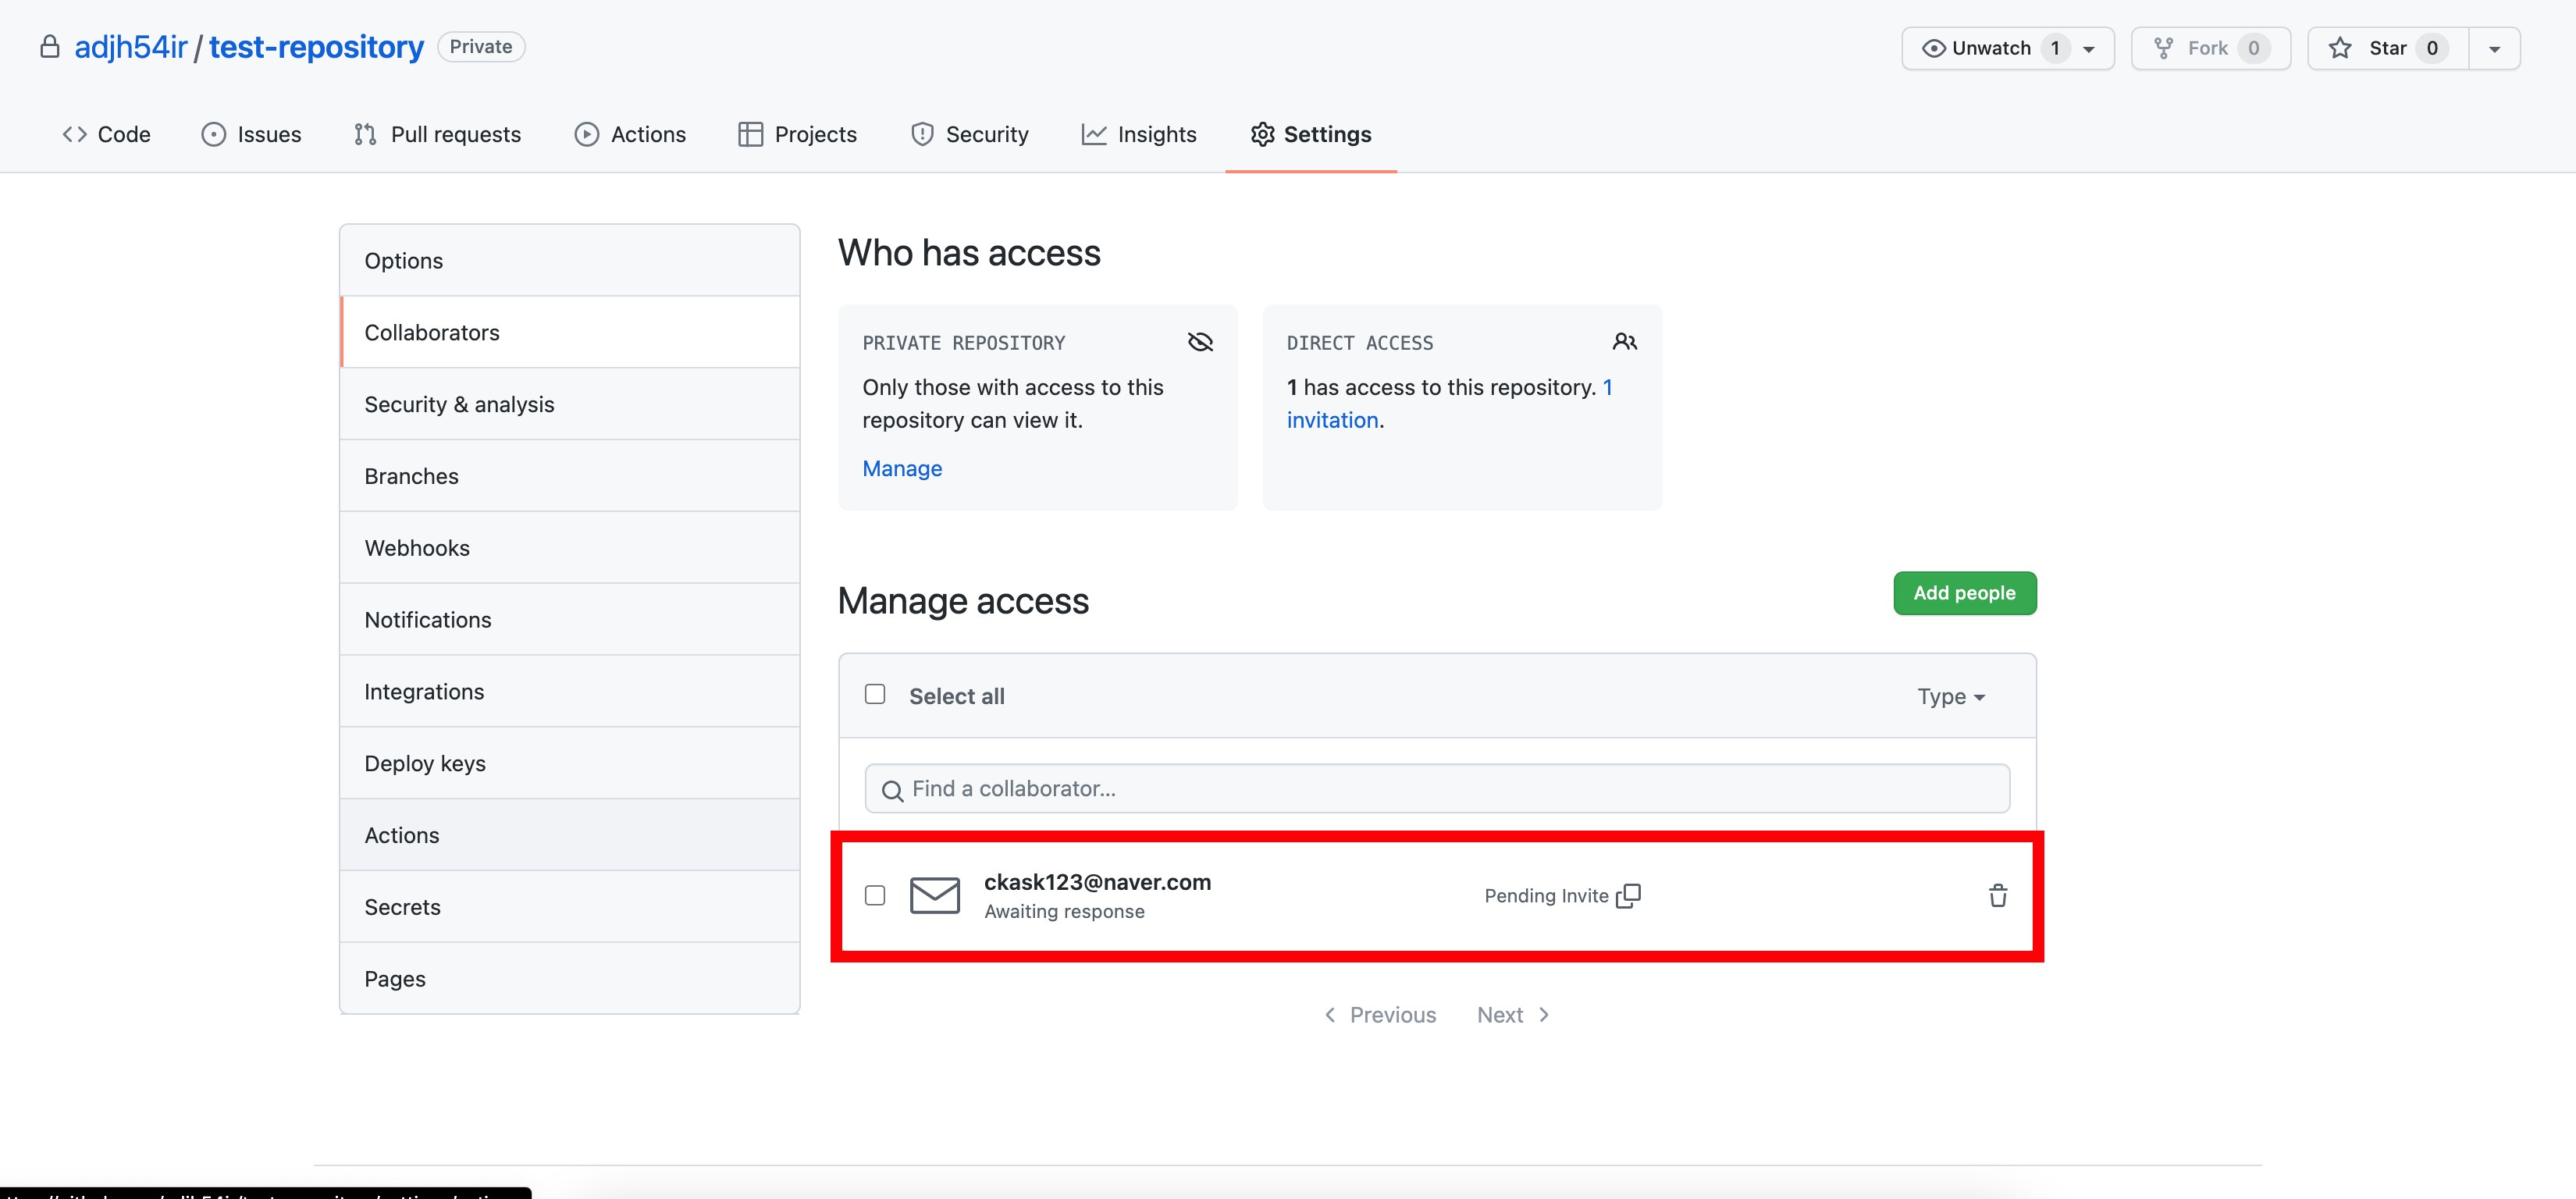Image resolution: width=2576 pixels, height=1199 pixels.
Task: Go to Next page of collaborators
Action: tap(1512, 1015)
